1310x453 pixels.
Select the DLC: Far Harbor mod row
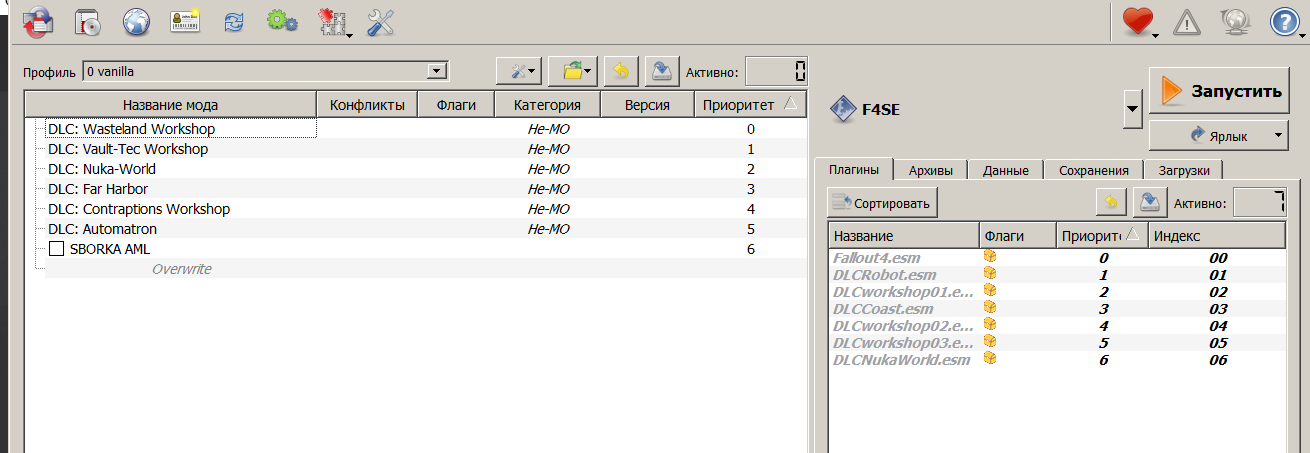click(x=102, y=189)
